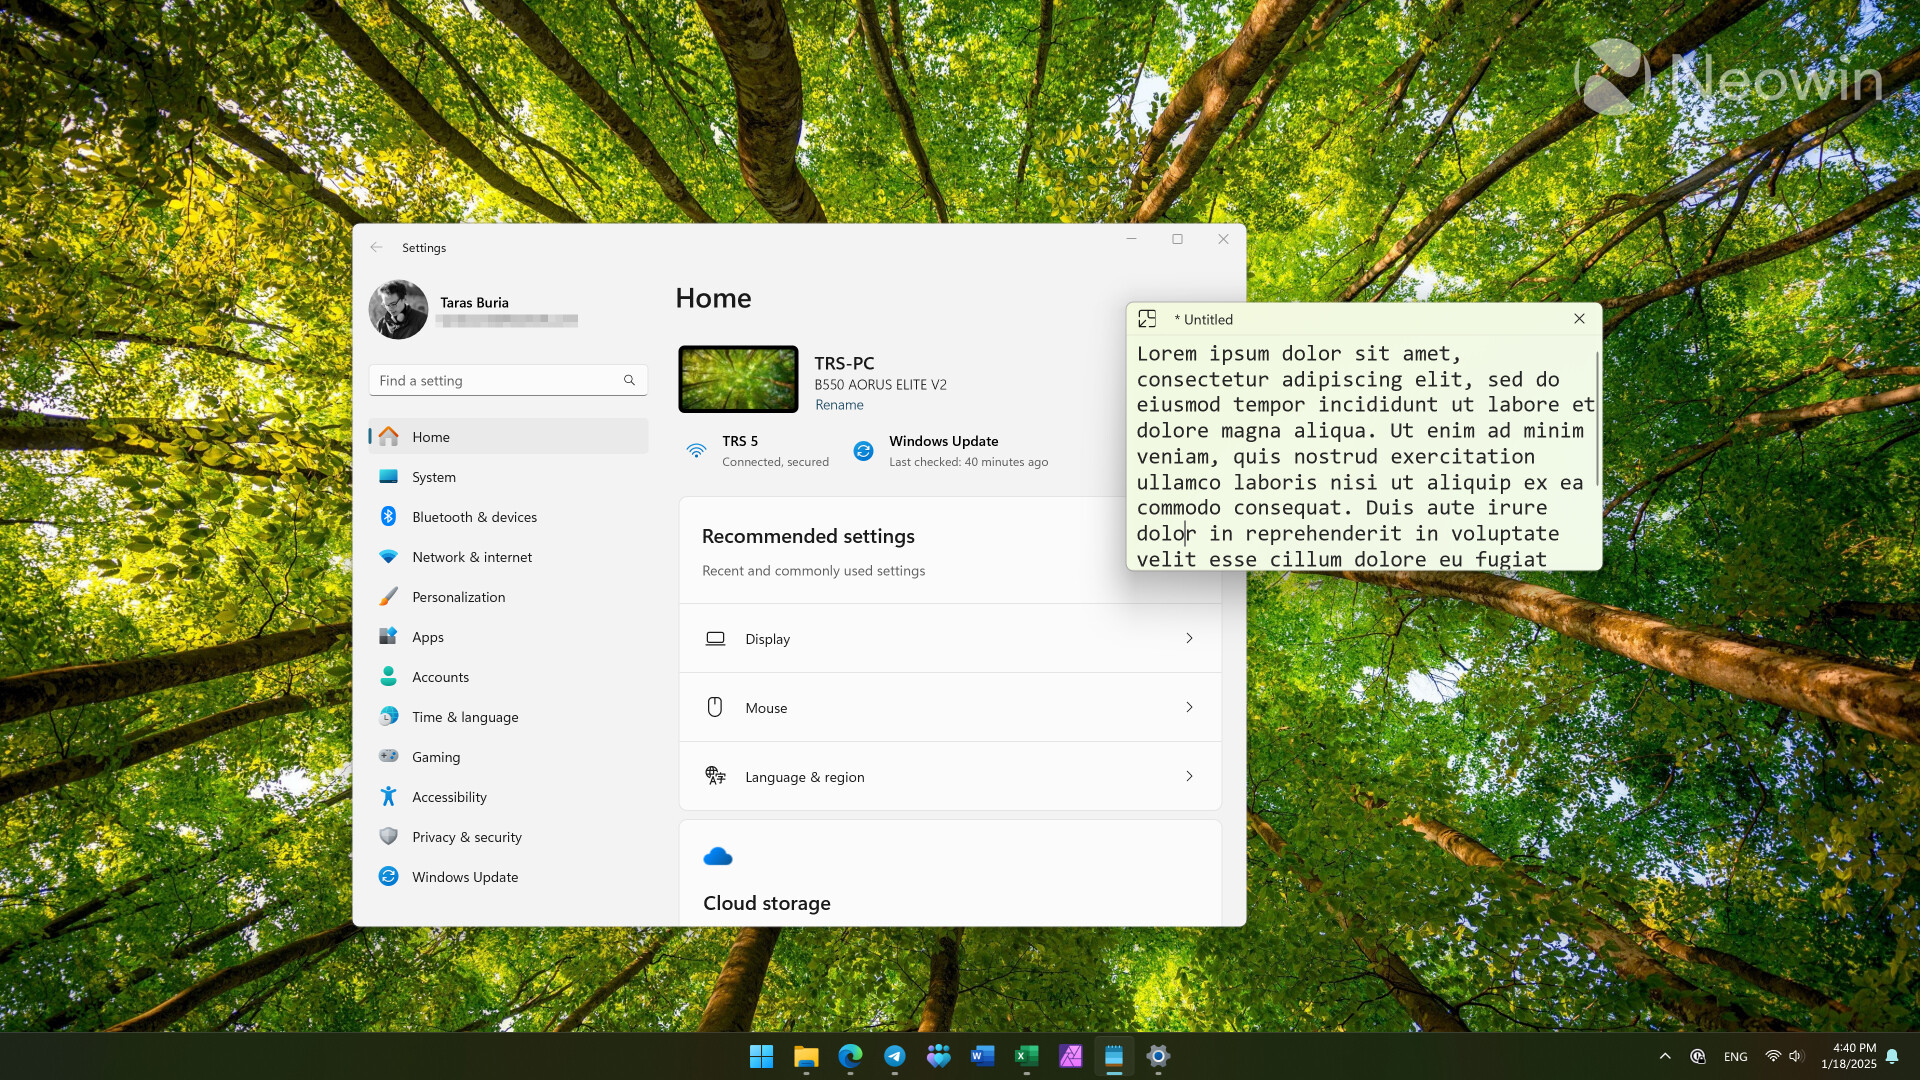This screenshot has height=1080, width=1920.
Task: Open File Explorer from taskbar
Action: pos(808,1055)
